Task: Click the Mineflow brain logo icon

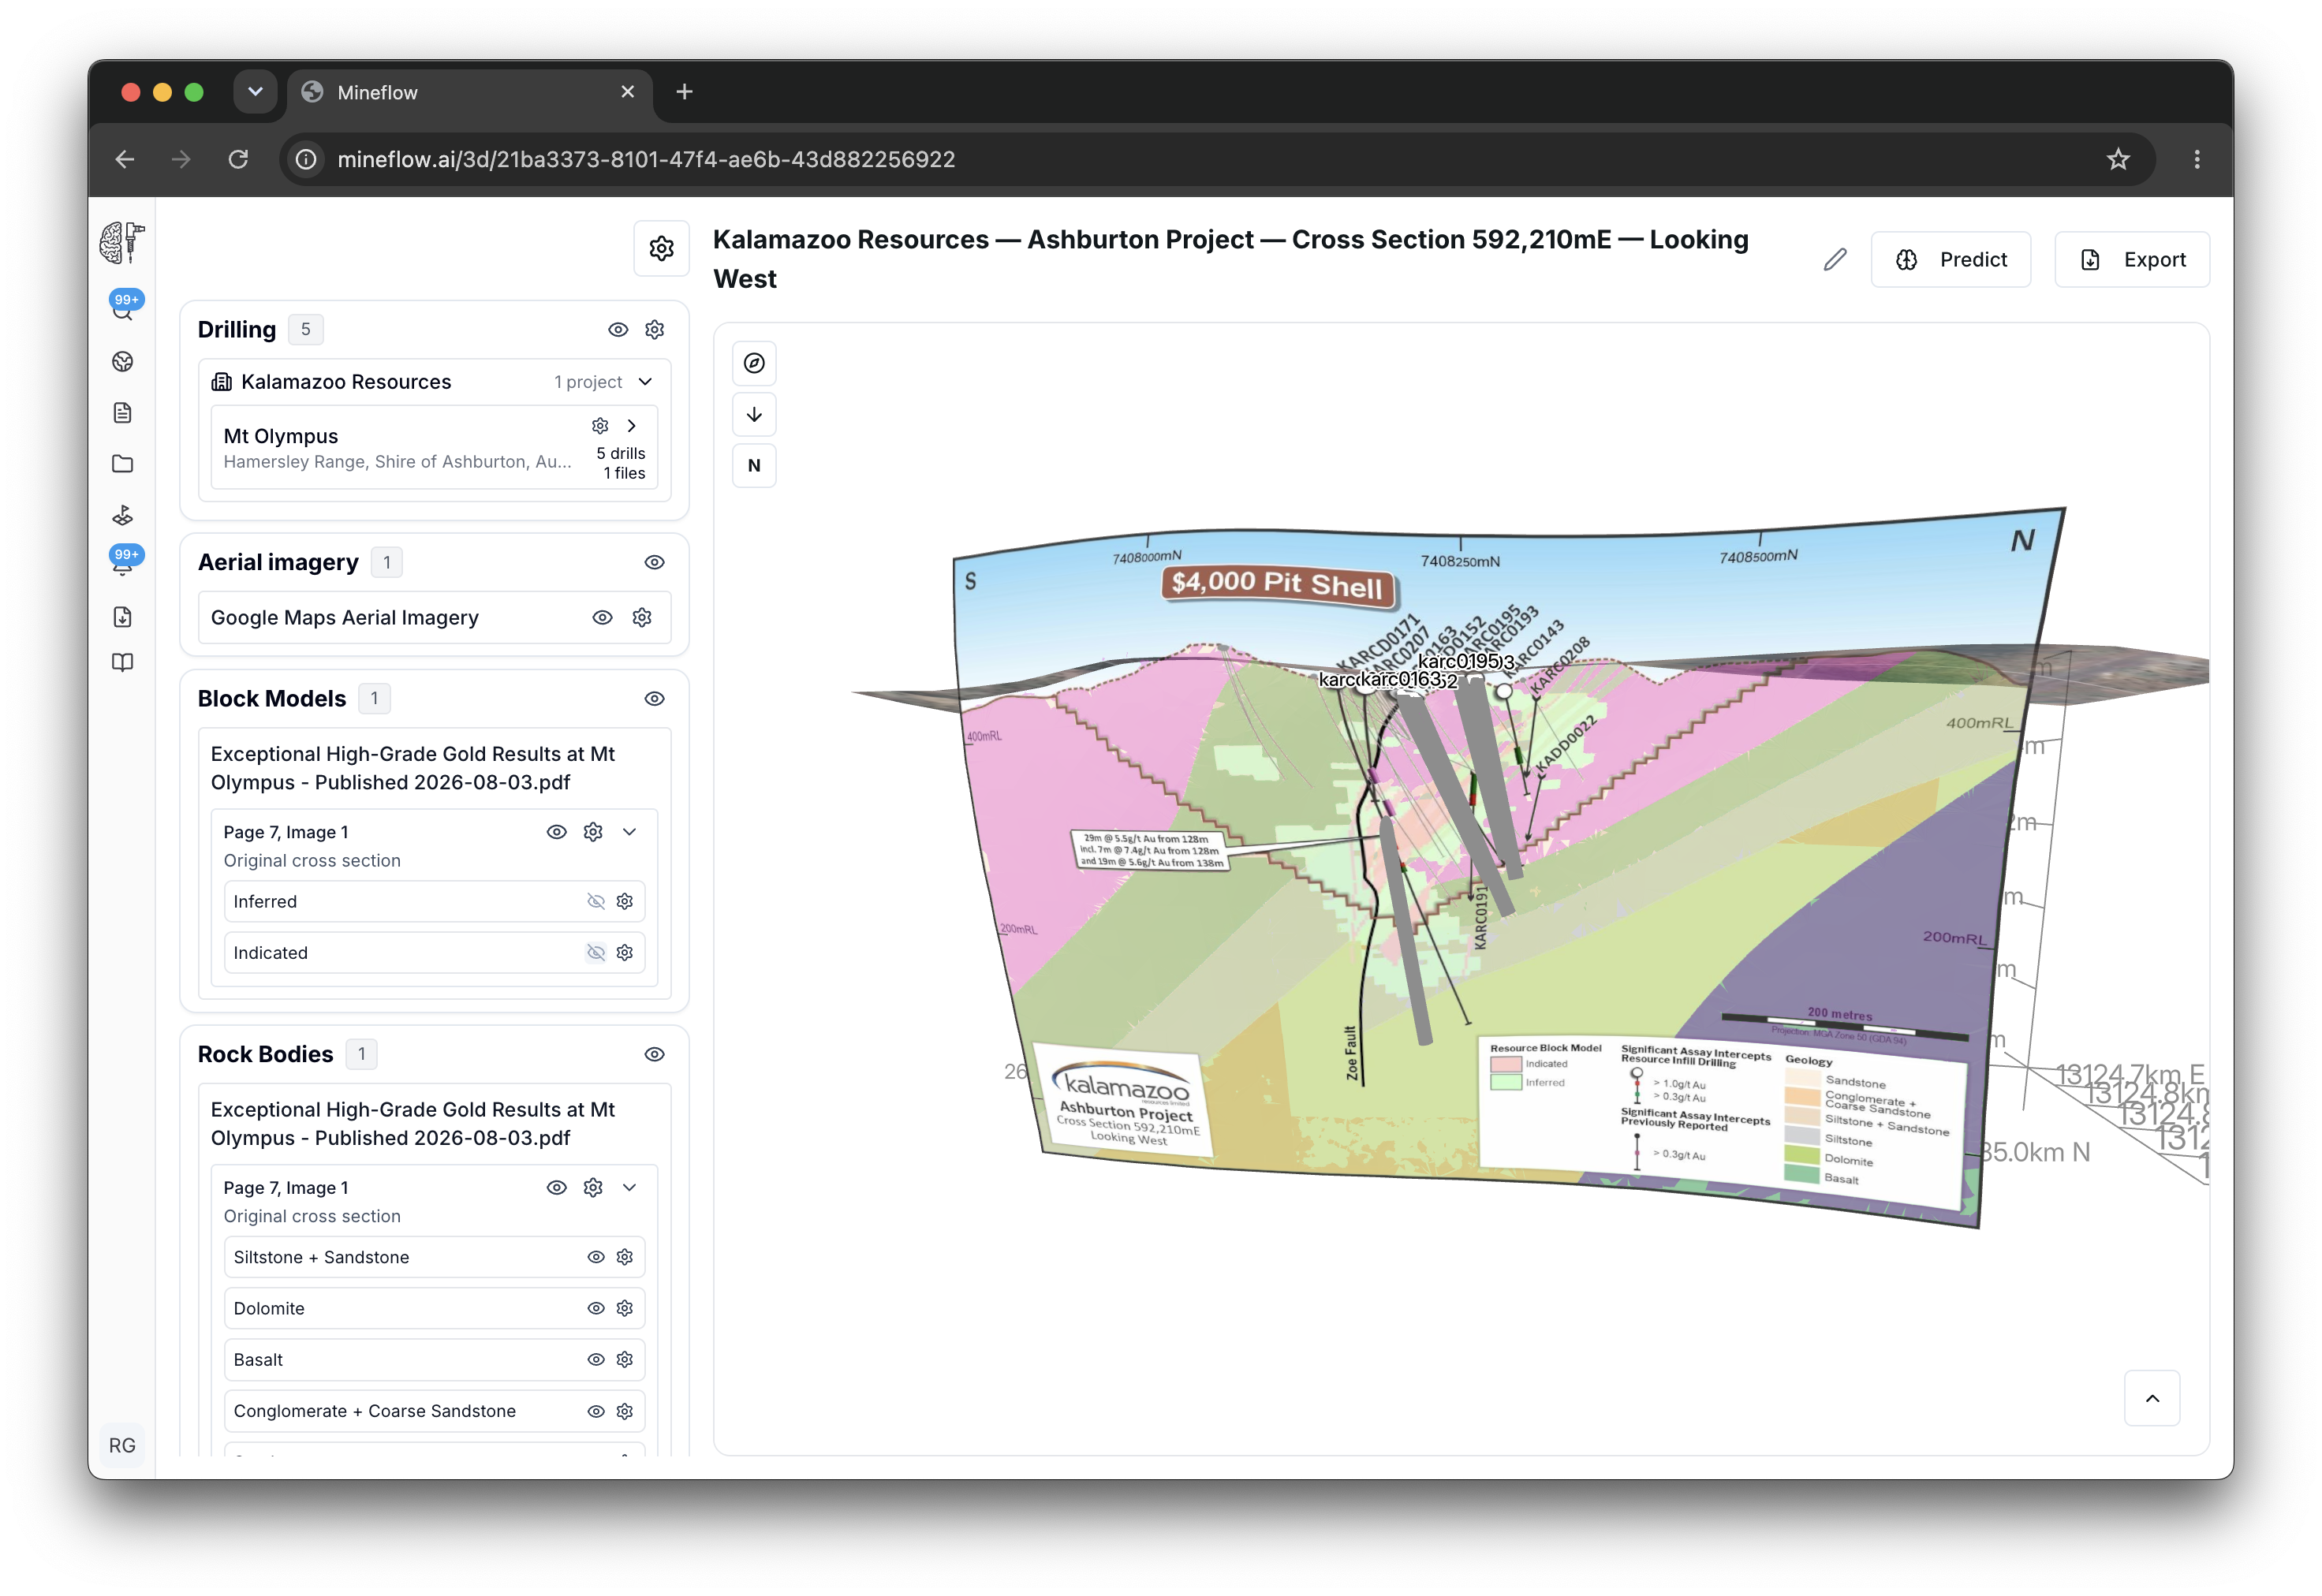Action: pyautogui.click(x=122, y=242)
